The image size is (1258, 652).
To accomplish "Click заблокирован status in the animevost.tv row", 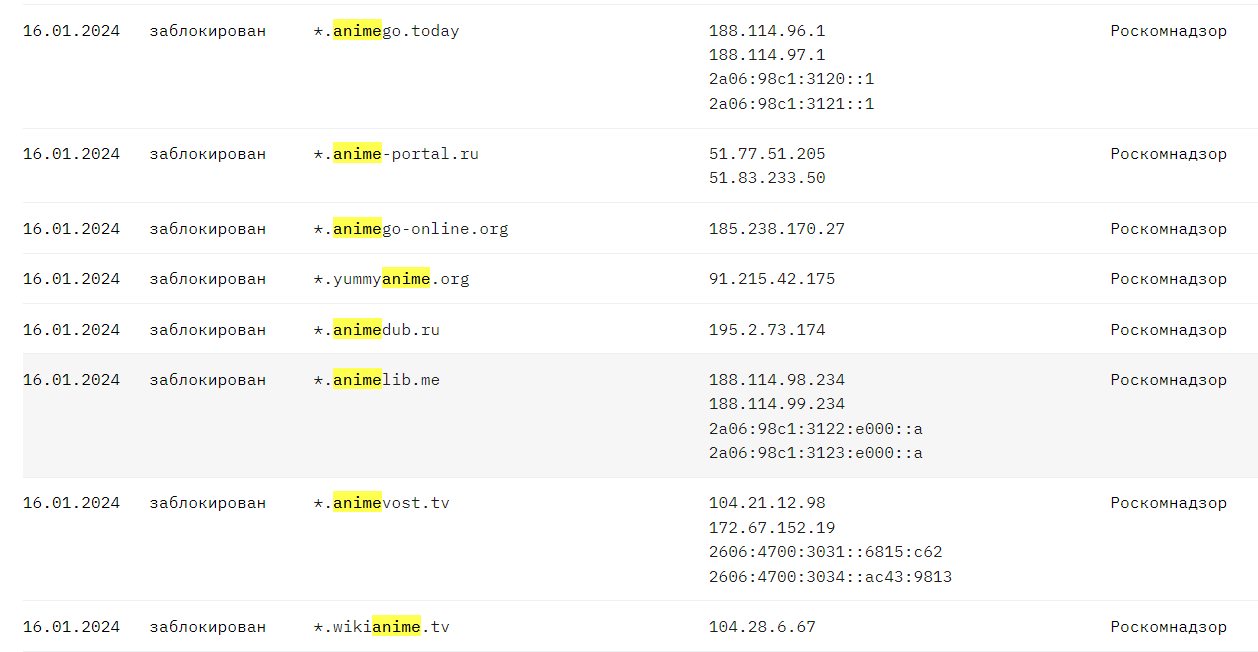I will pyautogui.click(x=208, y=503).
